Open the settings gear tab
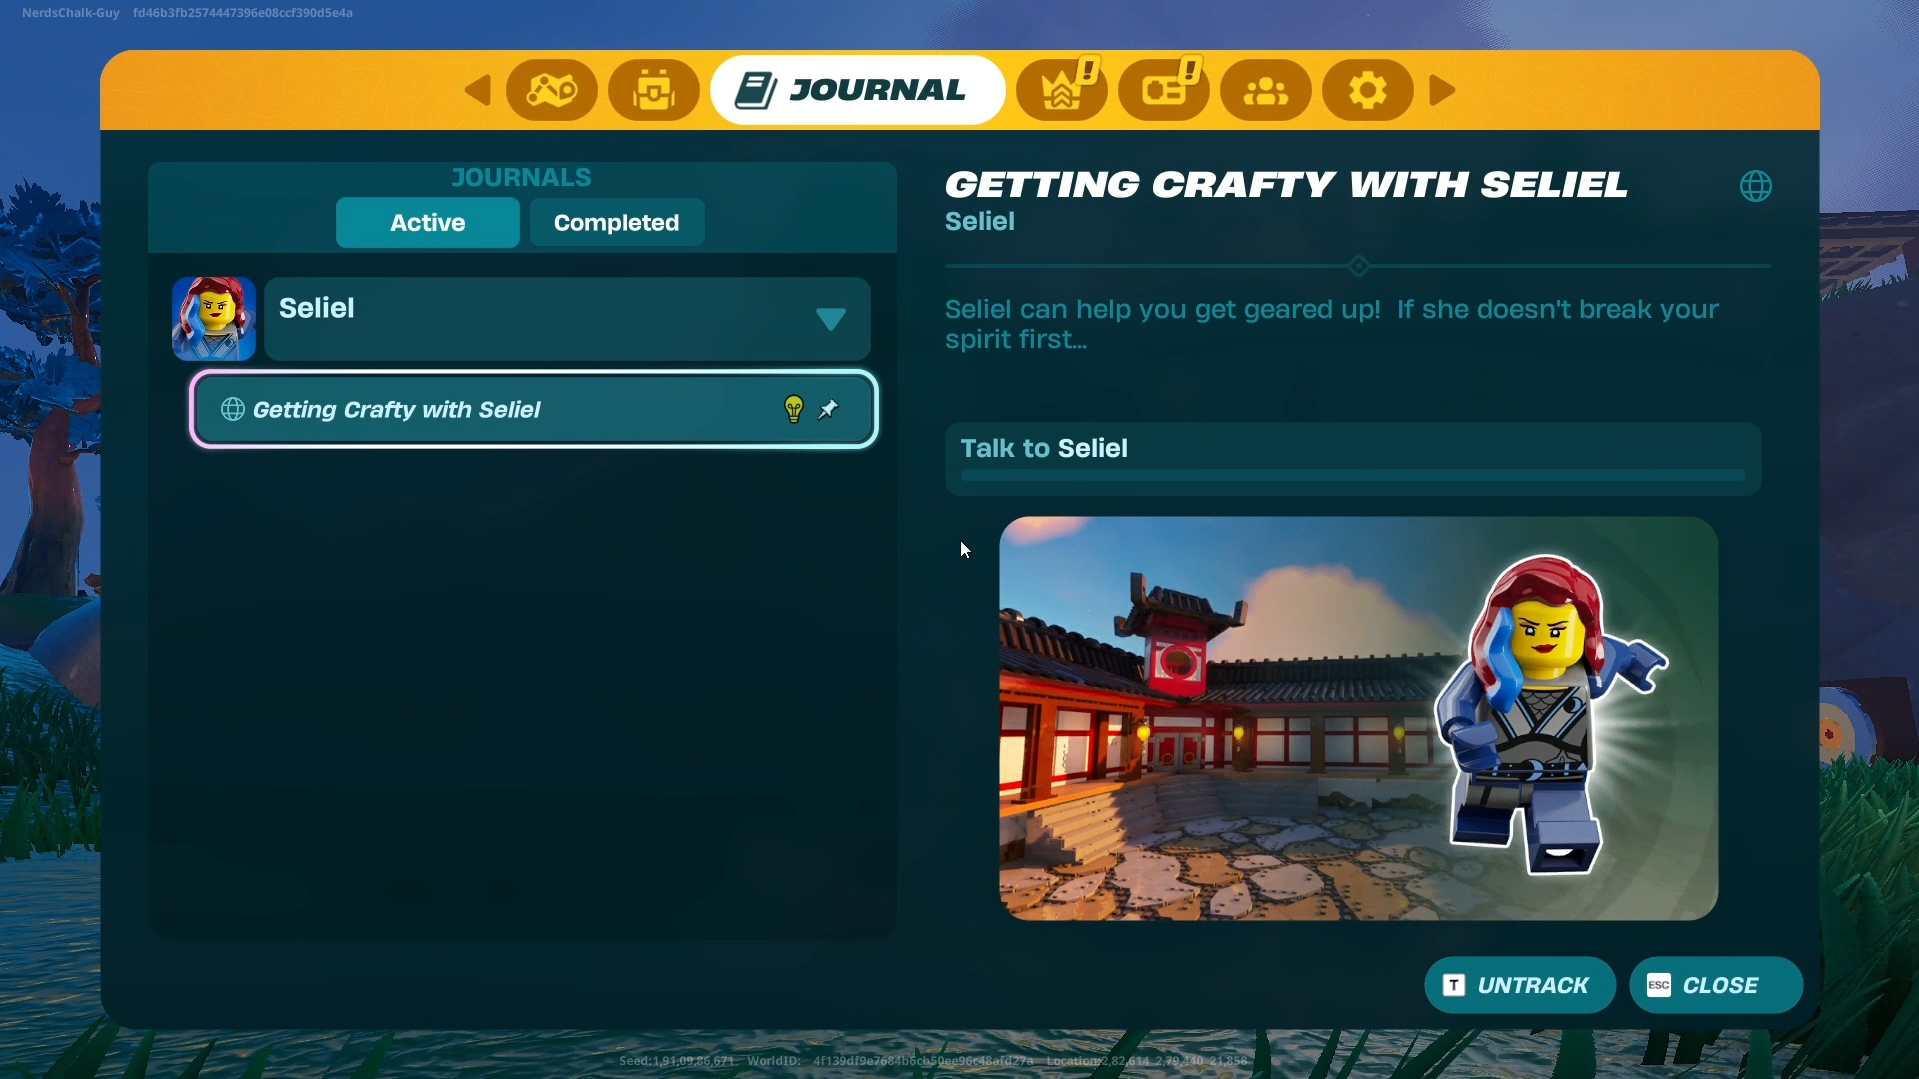The image size is (1919, 1079). (x=1367, y=91)
